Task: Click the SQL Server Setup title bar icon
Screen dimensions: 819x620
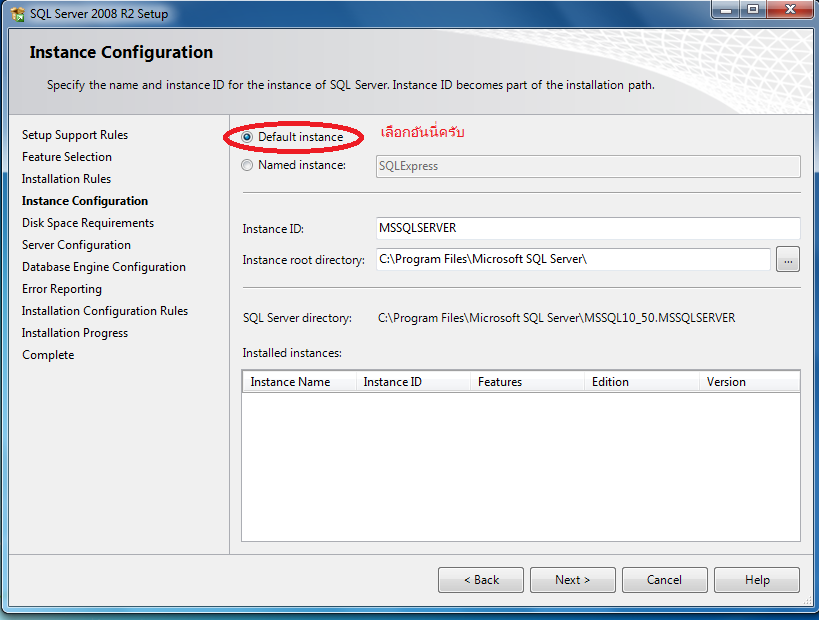Action: point(17,14)
